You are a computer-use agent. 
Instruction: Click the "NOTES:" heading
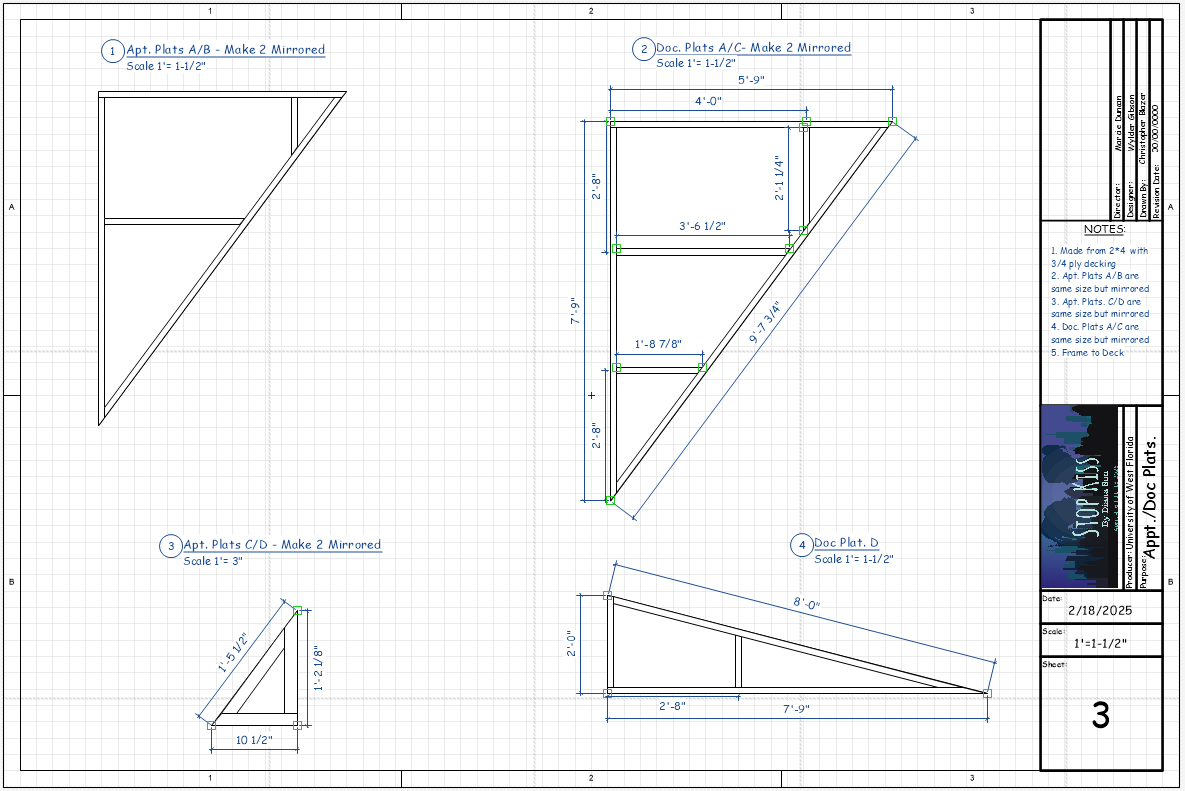[x=1104, y=230]
